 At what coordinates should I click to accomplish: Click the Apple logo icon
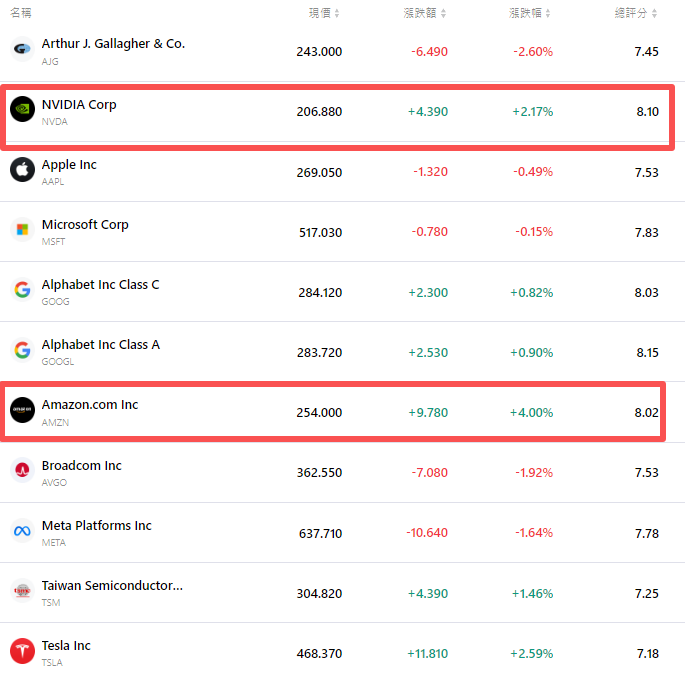click(x=22, y=170)
